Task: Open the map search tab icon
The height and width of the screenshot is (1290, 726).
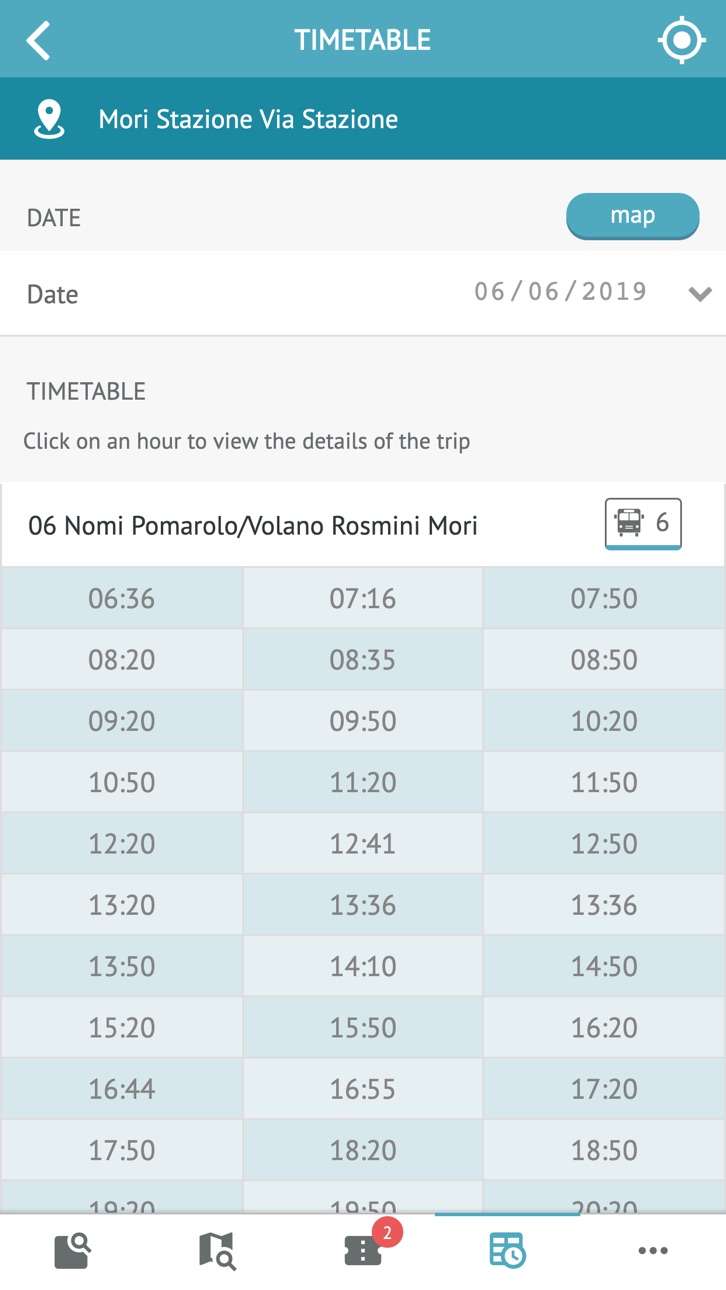Action: point(217,1250)
